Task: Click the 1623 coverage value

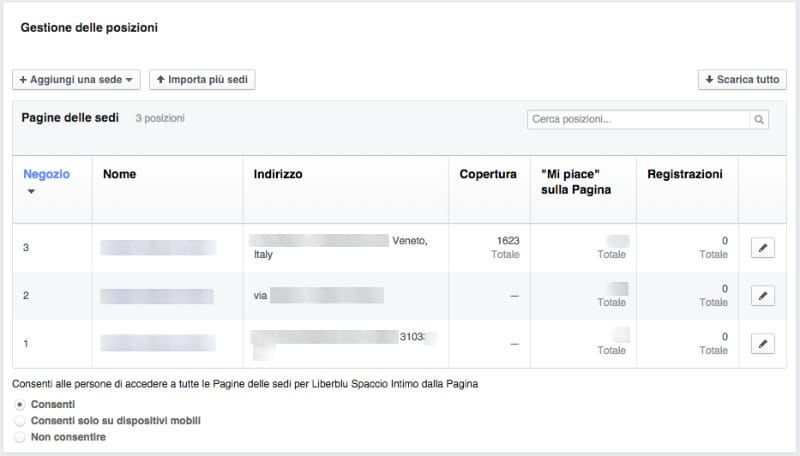Action: point(508,240)
